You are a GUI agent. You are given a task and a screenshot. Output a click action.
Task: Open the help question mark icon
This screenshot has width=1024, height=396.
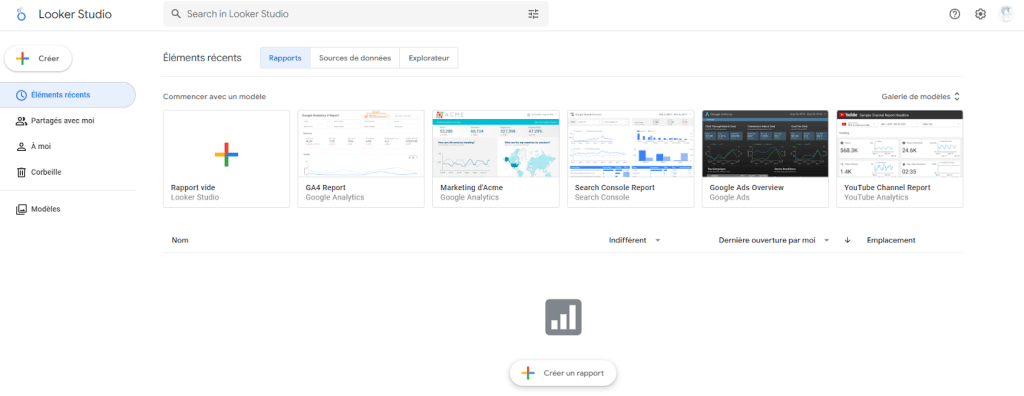point(955,14)
